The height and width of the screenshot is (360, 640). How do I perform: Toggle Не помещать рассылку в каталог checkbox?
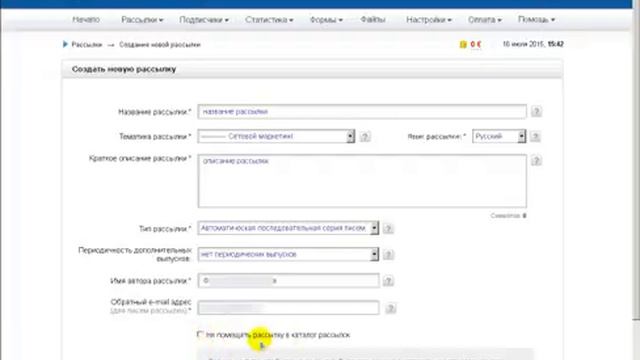(x=200, y=334)
